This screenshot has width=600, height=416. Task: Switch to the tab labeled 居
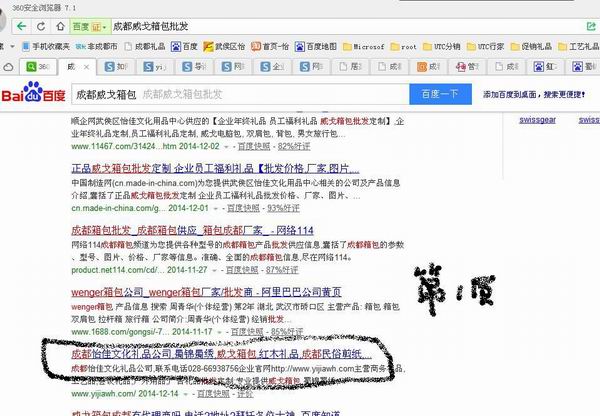351,67
